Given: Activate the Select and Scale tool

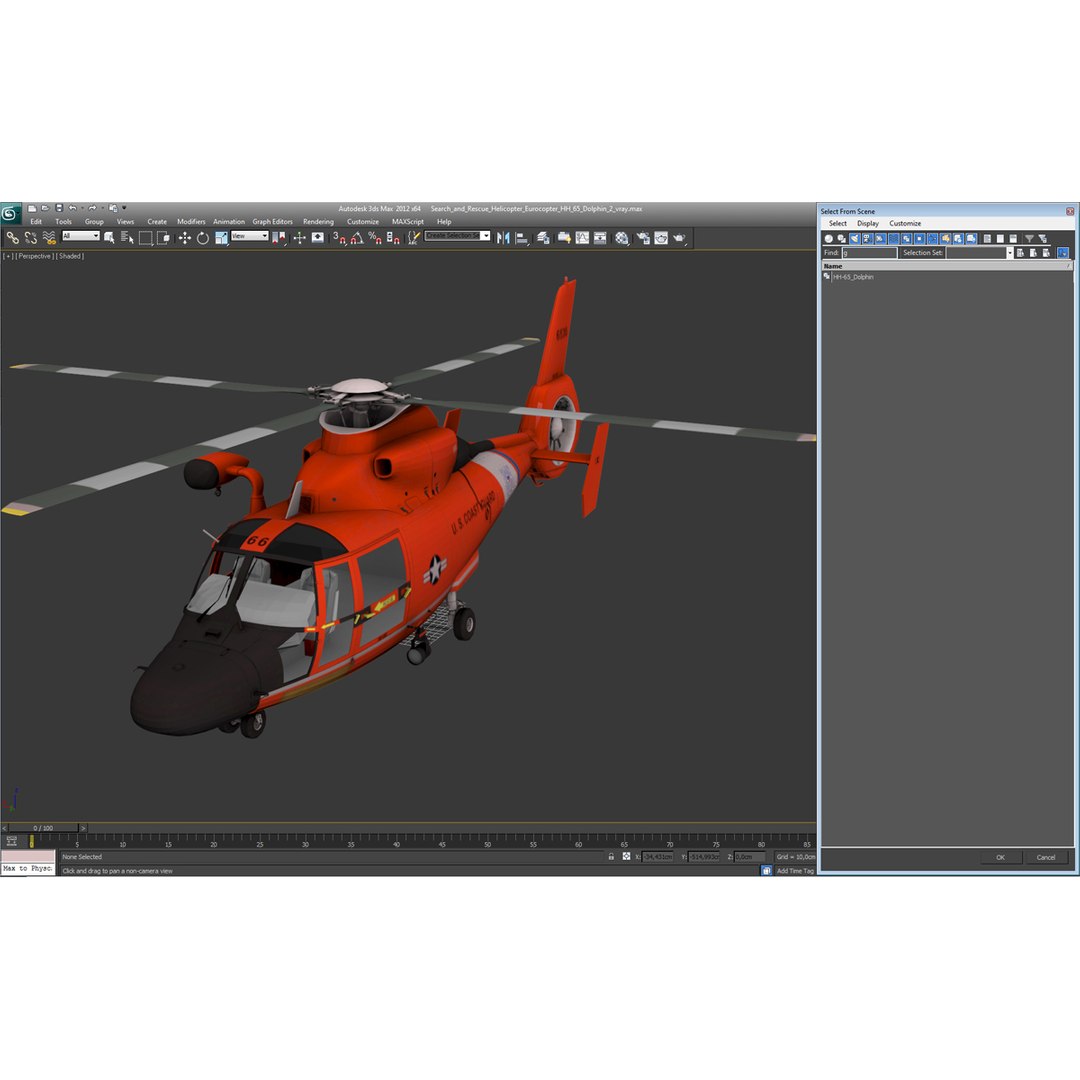Looking at the screenshot, I should (221, 238).
